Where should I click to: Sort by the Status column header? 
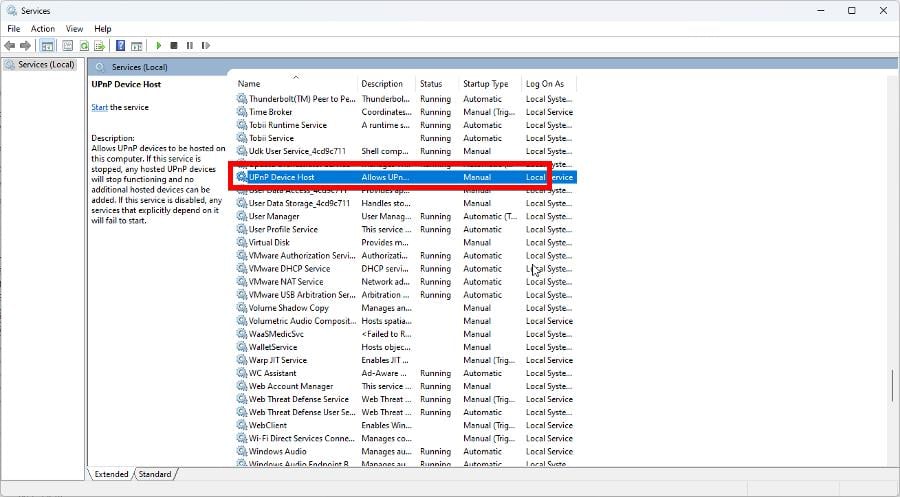pos(437,84)
